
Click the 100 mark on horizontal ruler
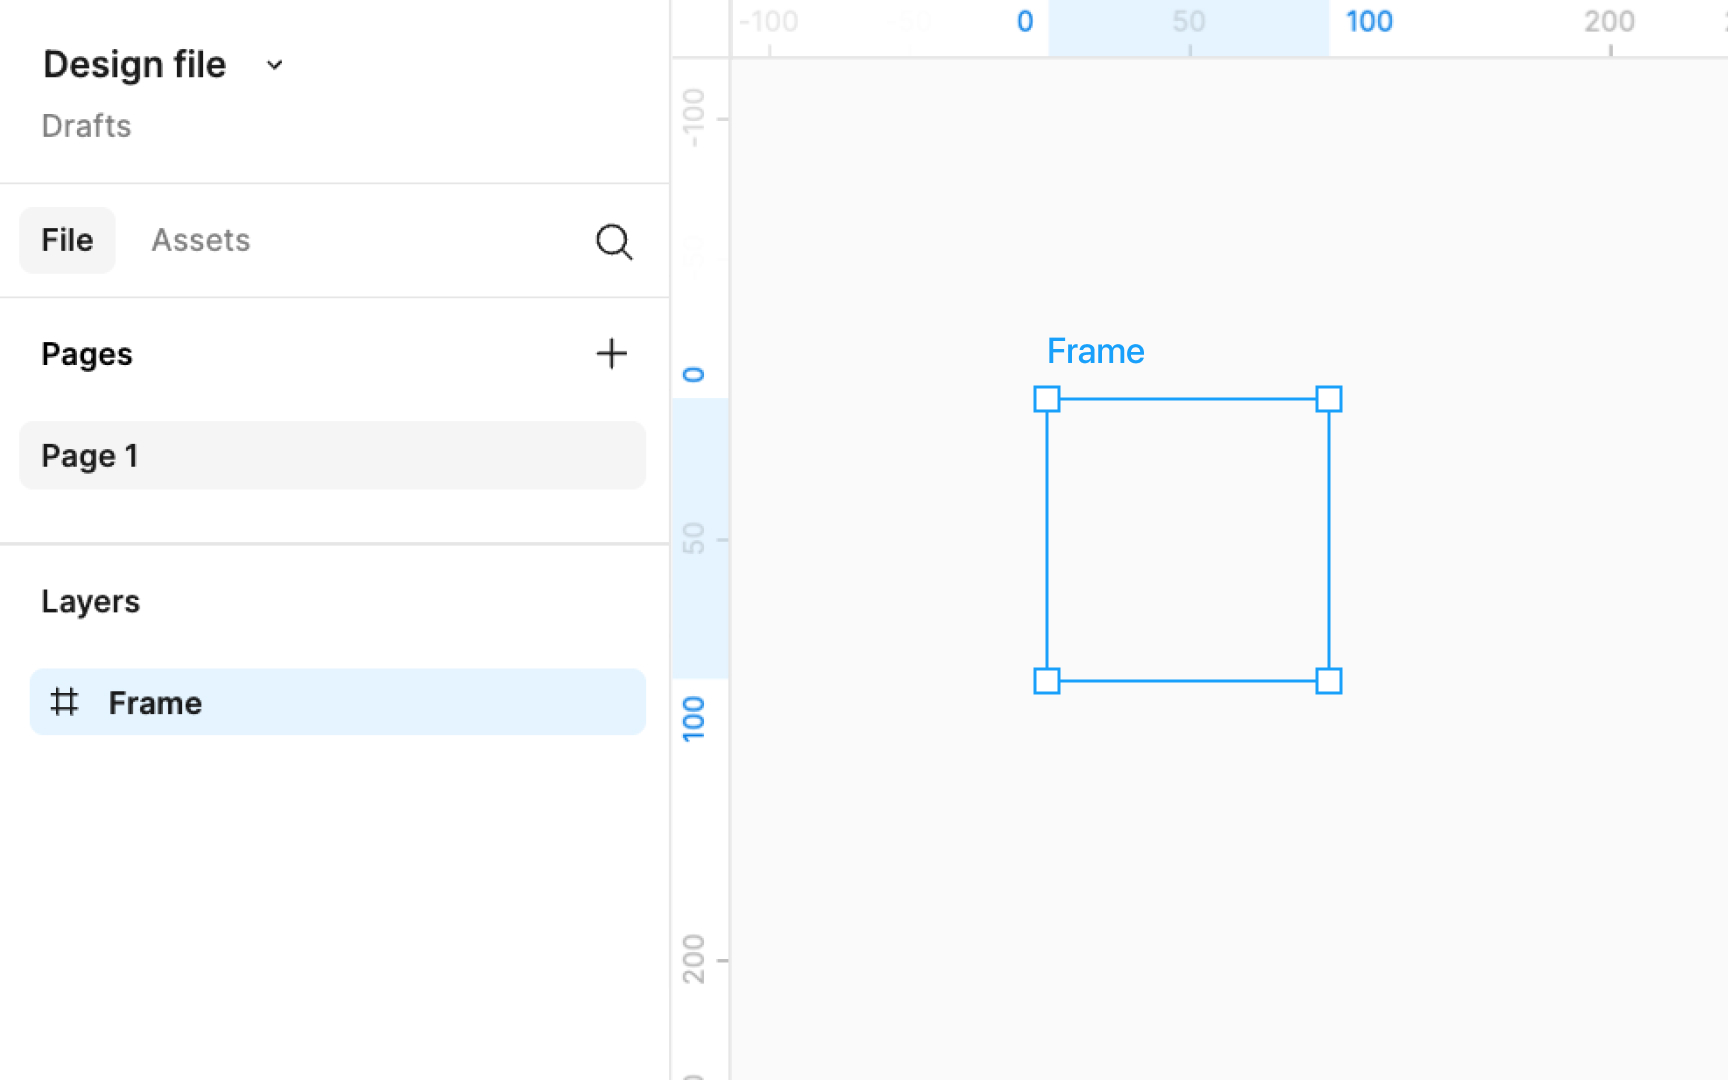pyautogui.click(x=1369, y=21)
